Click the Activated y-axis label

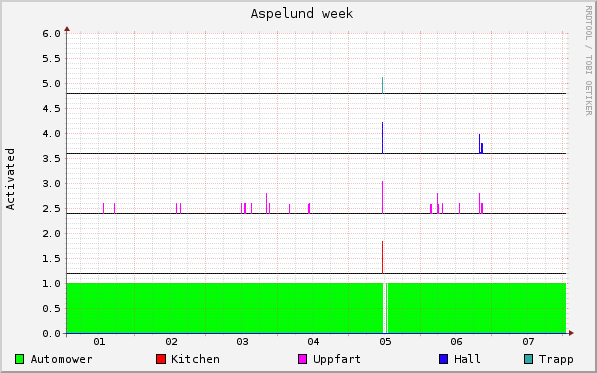click(10, 179)
